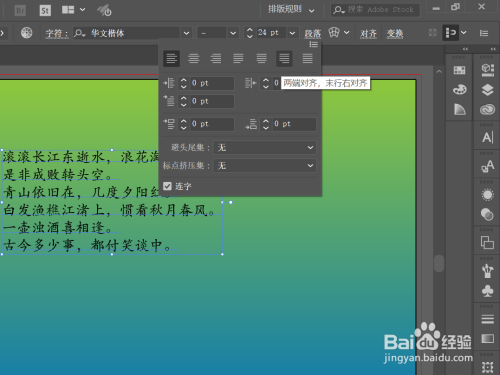Viewport: 500px width, 375px height.
Task: Open the Stroke panel lines icon
Action: pos(487,319)
